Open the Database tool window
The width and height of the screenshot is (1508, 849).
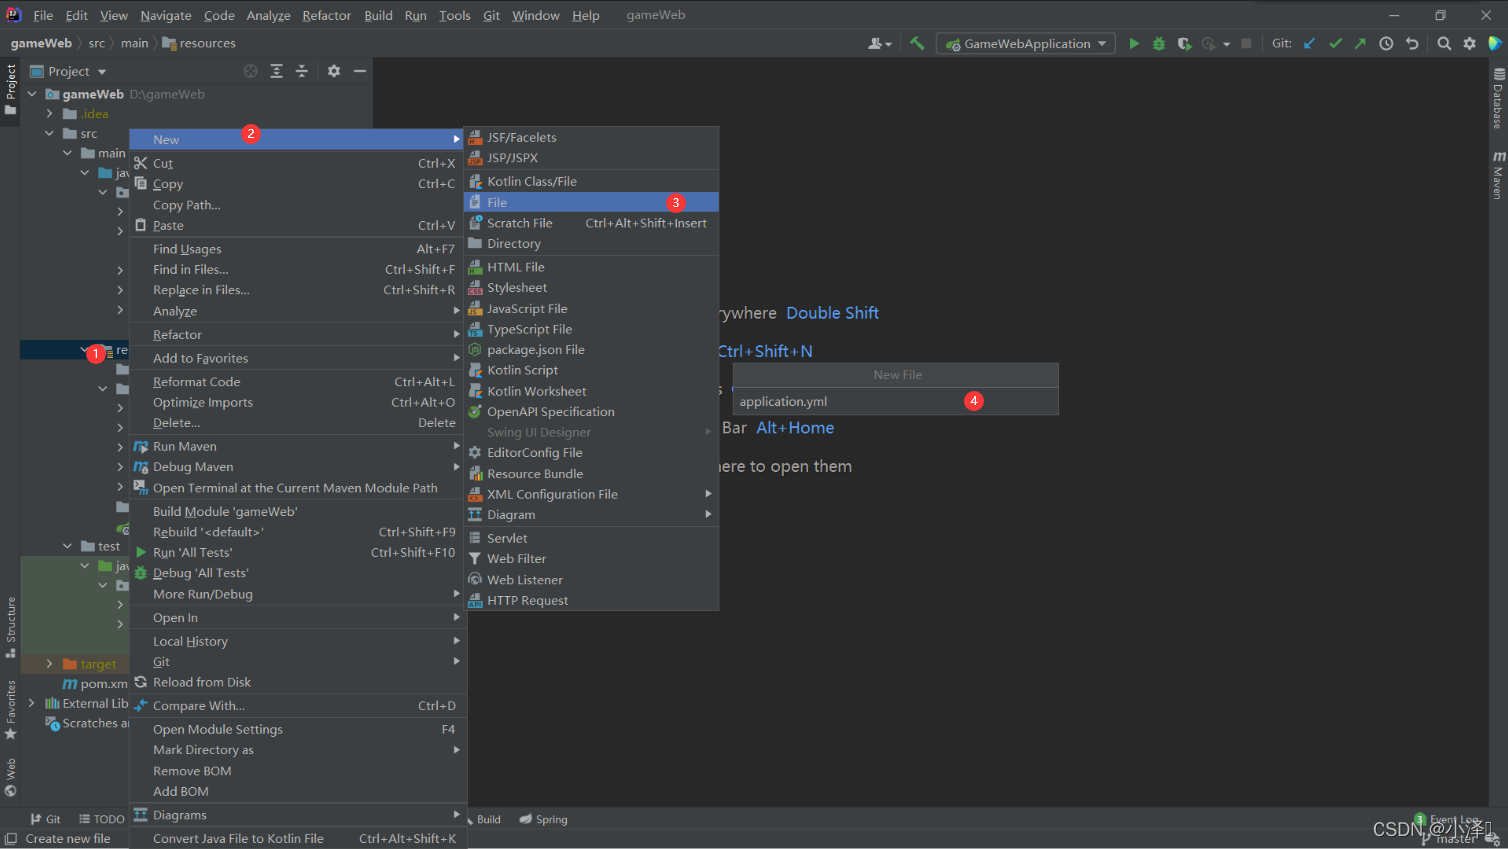1498,98
